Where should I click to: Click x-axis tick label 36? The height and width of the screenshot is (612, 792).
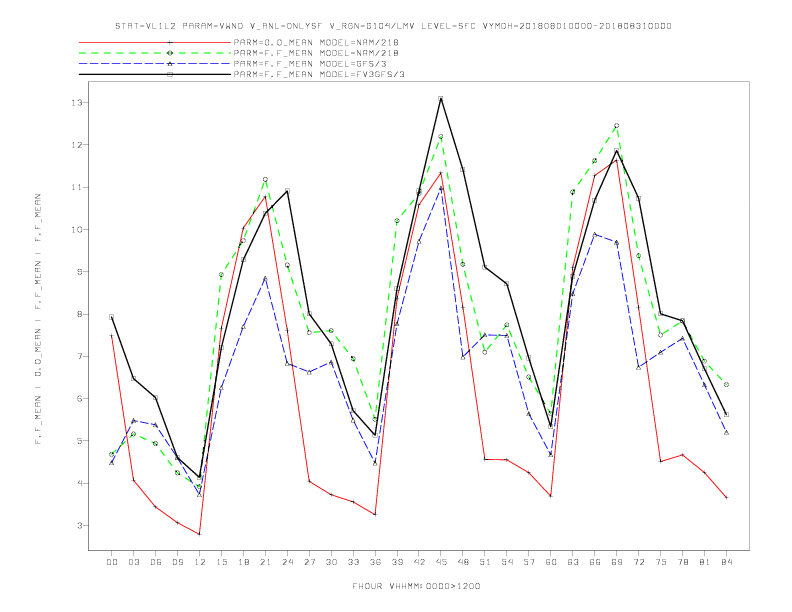375,562
